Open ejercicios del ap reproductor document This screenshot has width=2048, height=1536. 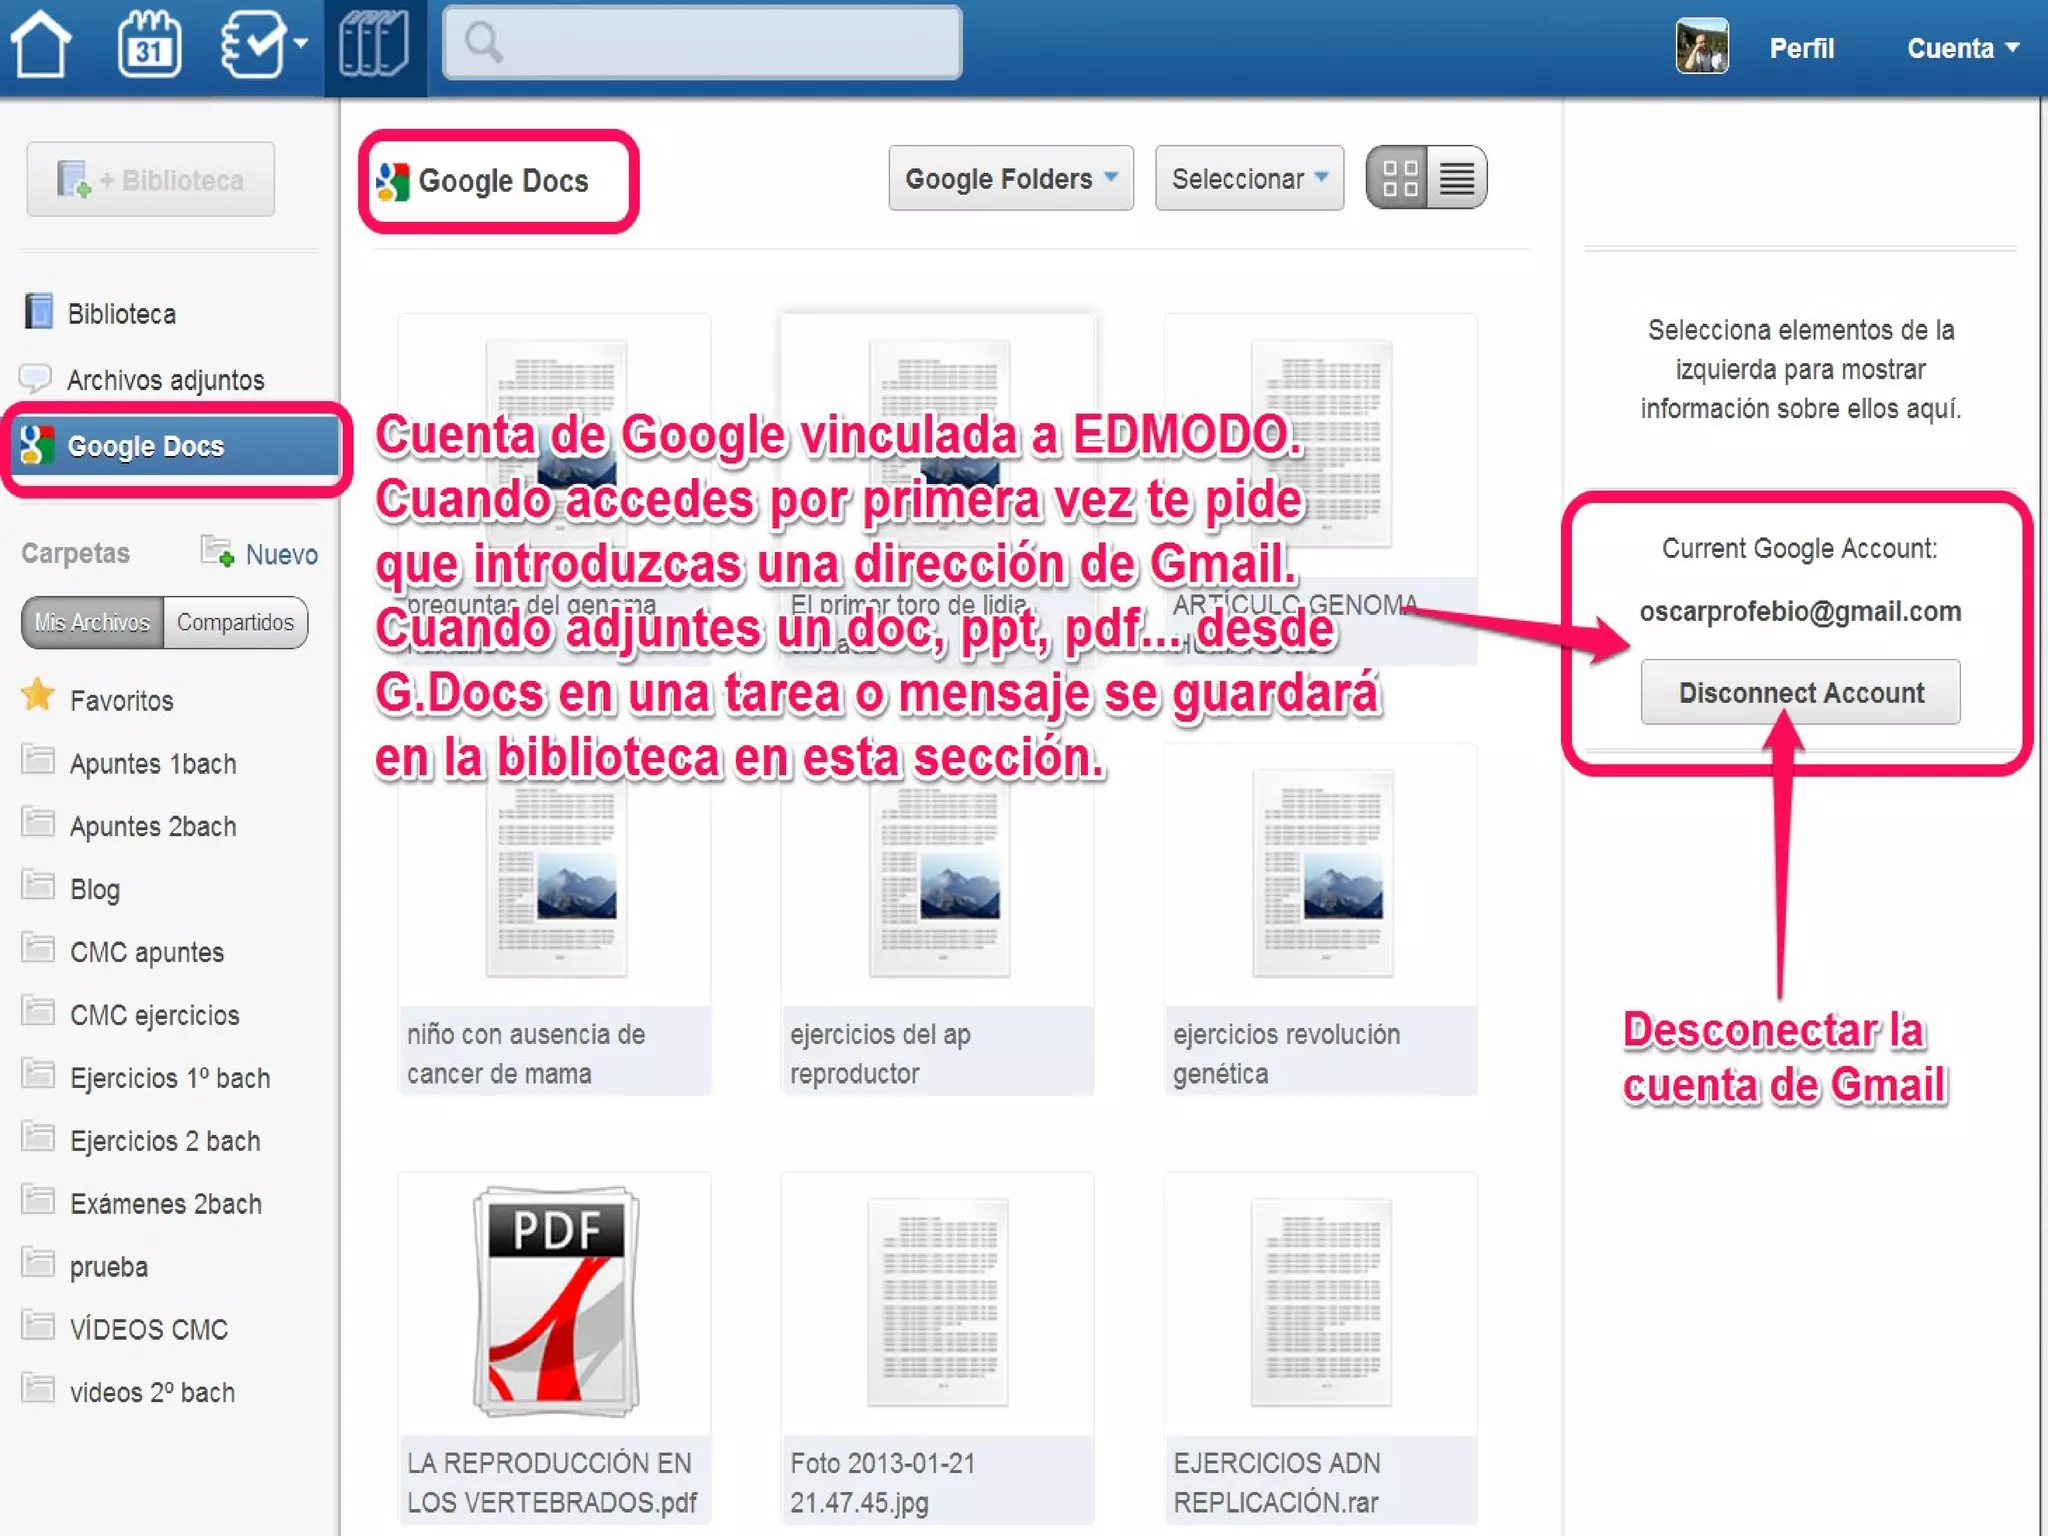pos(937,920)
